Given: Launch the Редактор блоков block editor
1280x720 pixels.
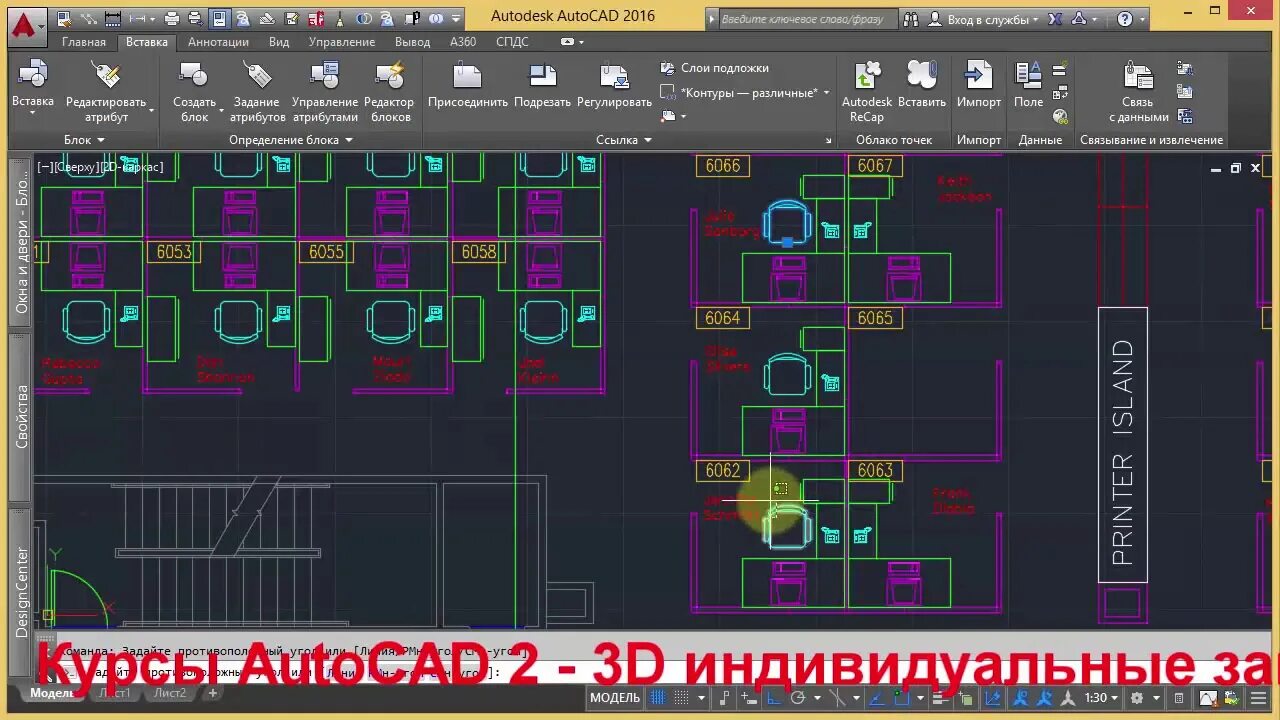Looking at the screenshot, I should pos(389,91).
